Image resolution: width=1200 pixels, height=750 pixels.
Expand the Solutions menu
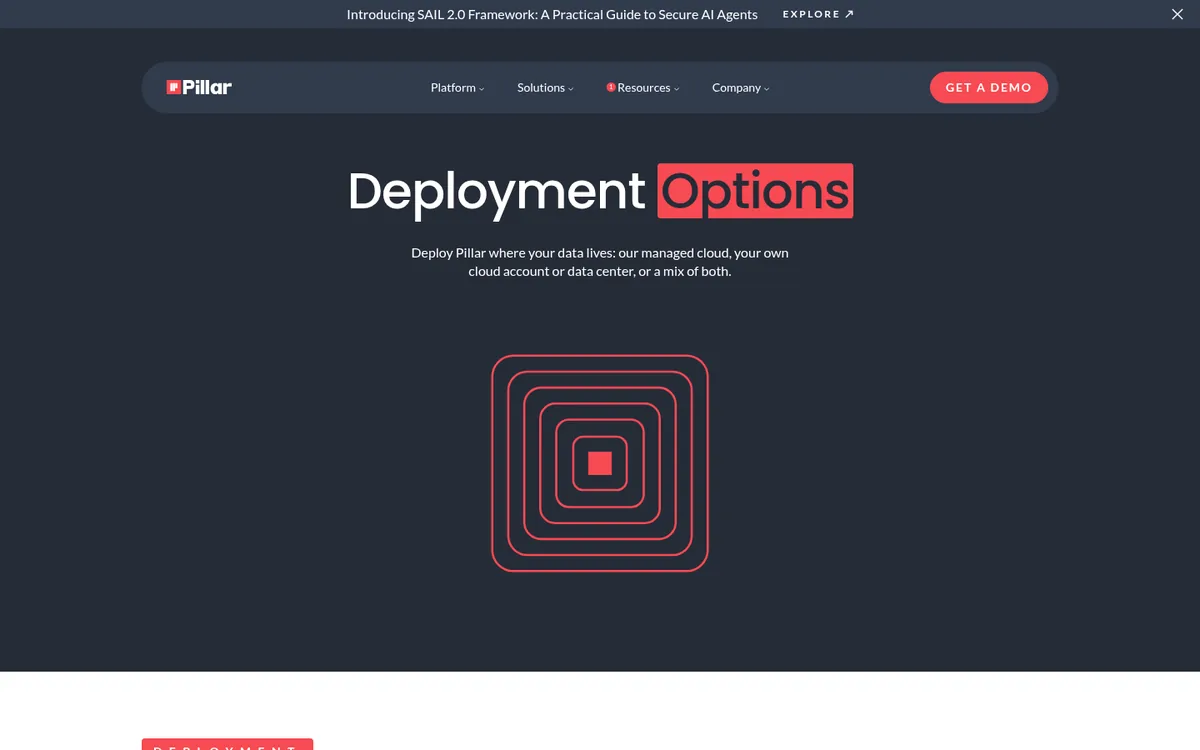tap(545, 88)
